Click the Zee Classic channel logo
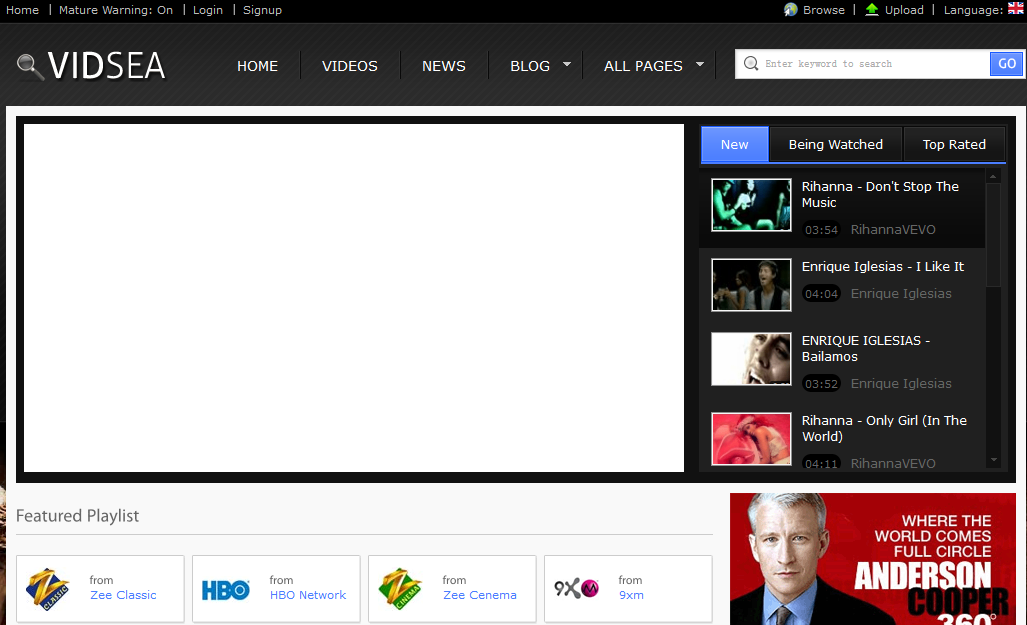The height and width of the screenshot is (625, 1027). 48,588
